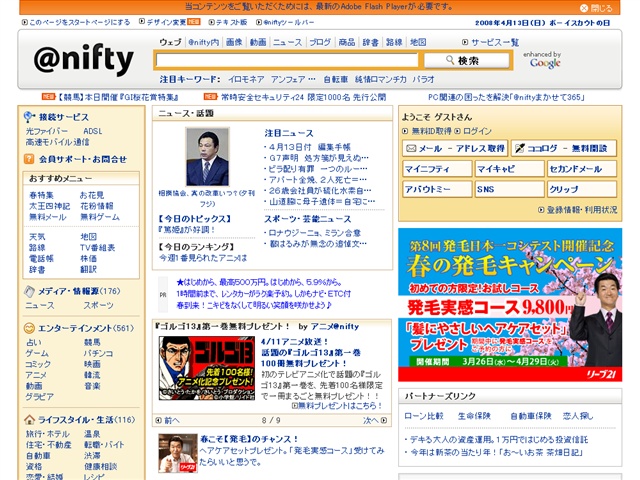The image size is (640, 480).
Task: Open the G7声明 news headline
Action: (x=318, y=158)
